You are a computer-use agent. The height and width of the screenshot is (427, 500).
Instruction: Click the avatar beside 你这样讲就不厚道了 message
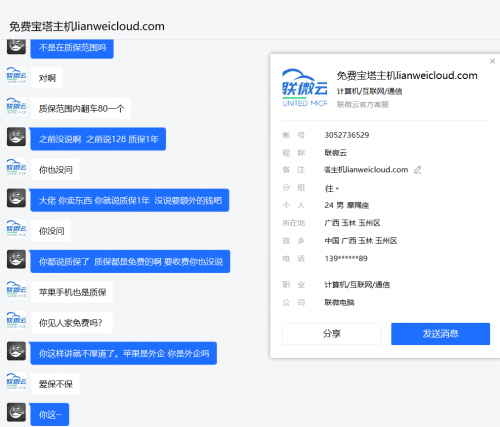(x=16, y=351)
